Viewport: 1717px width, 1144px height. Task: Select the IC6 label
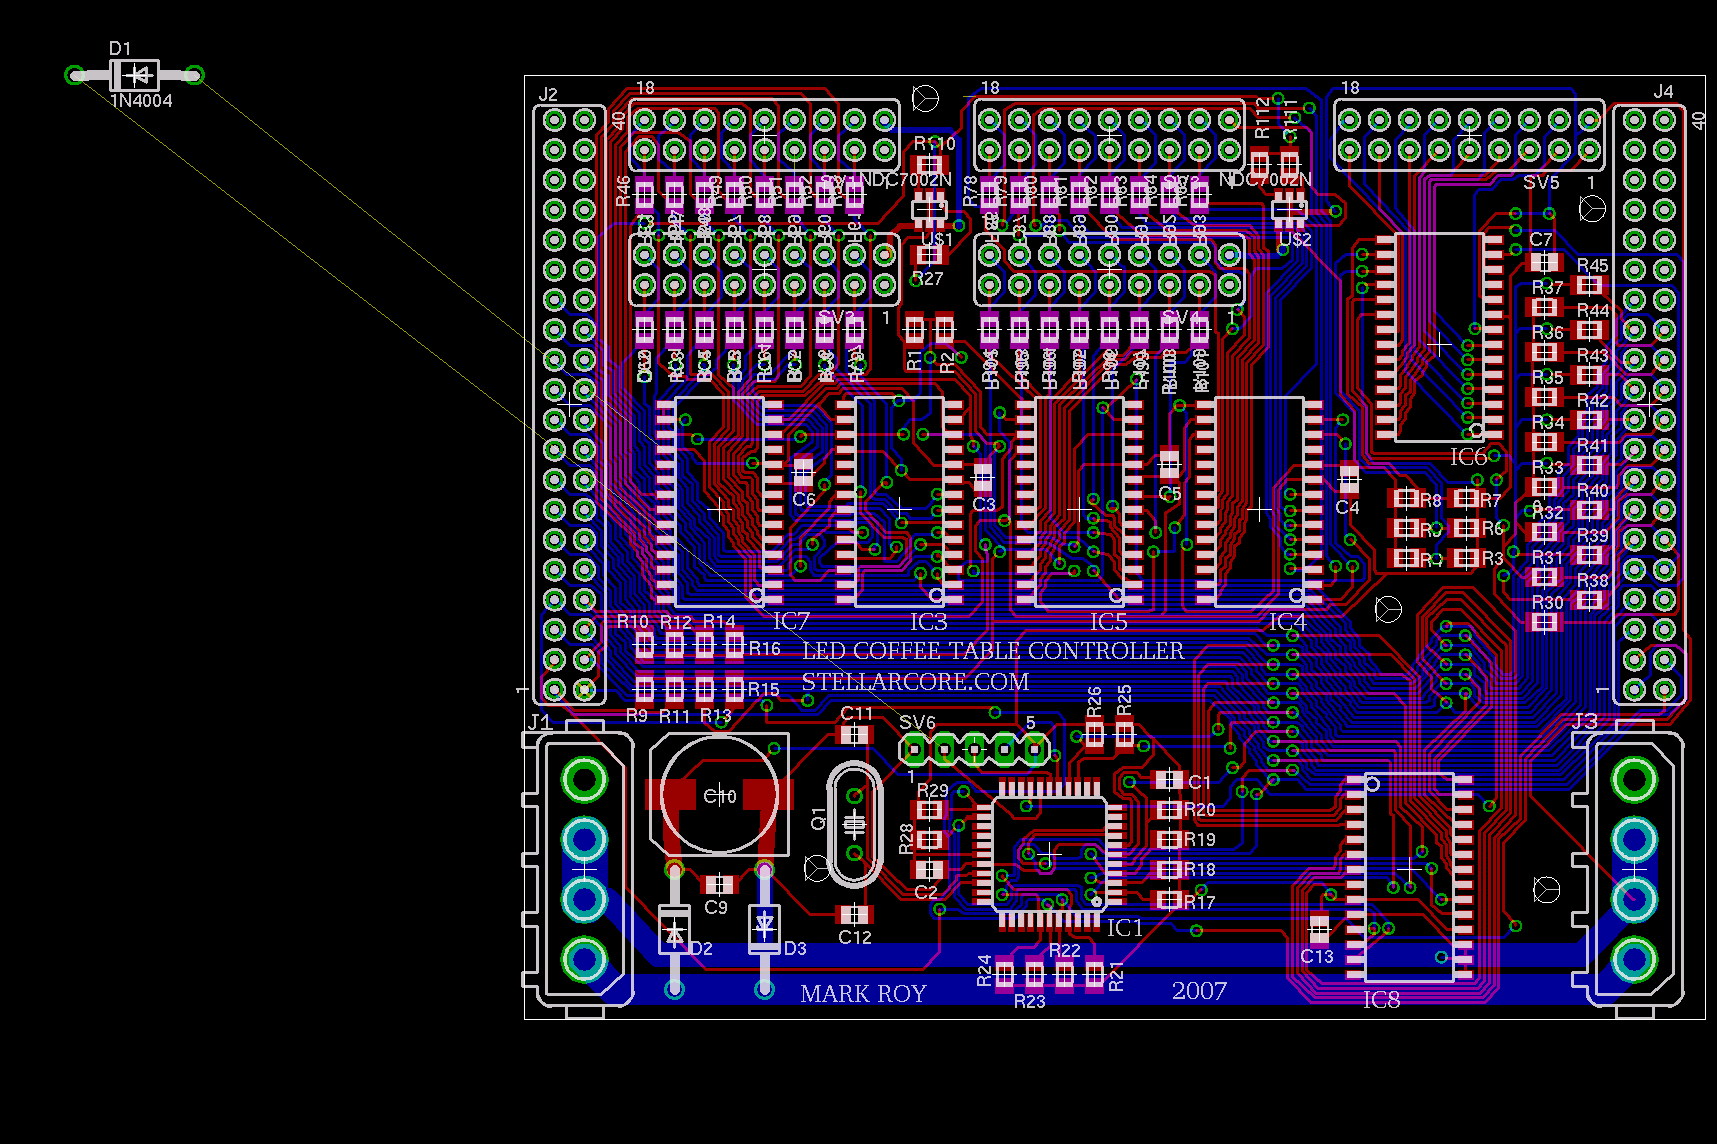click(x=1468, y=457)
